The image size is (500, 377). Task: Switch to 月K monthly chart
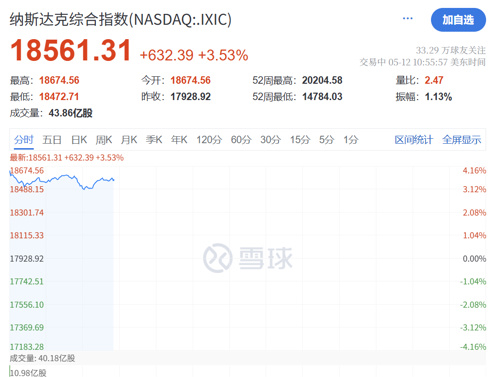[x=129, y=140]
